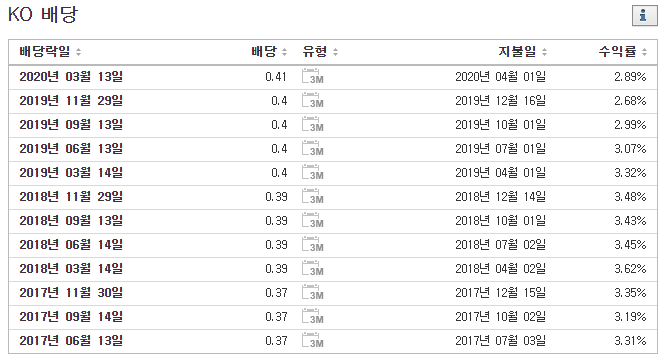
Task: Select ex-dividend date 2018년 11월 29일
Action: point(71,197)
